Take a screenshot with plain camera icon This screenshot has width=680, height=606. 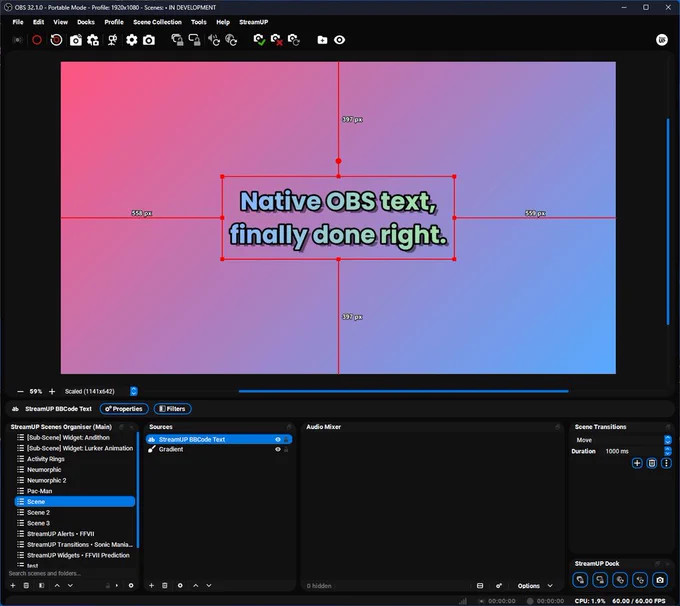click(x=149, y=40)
